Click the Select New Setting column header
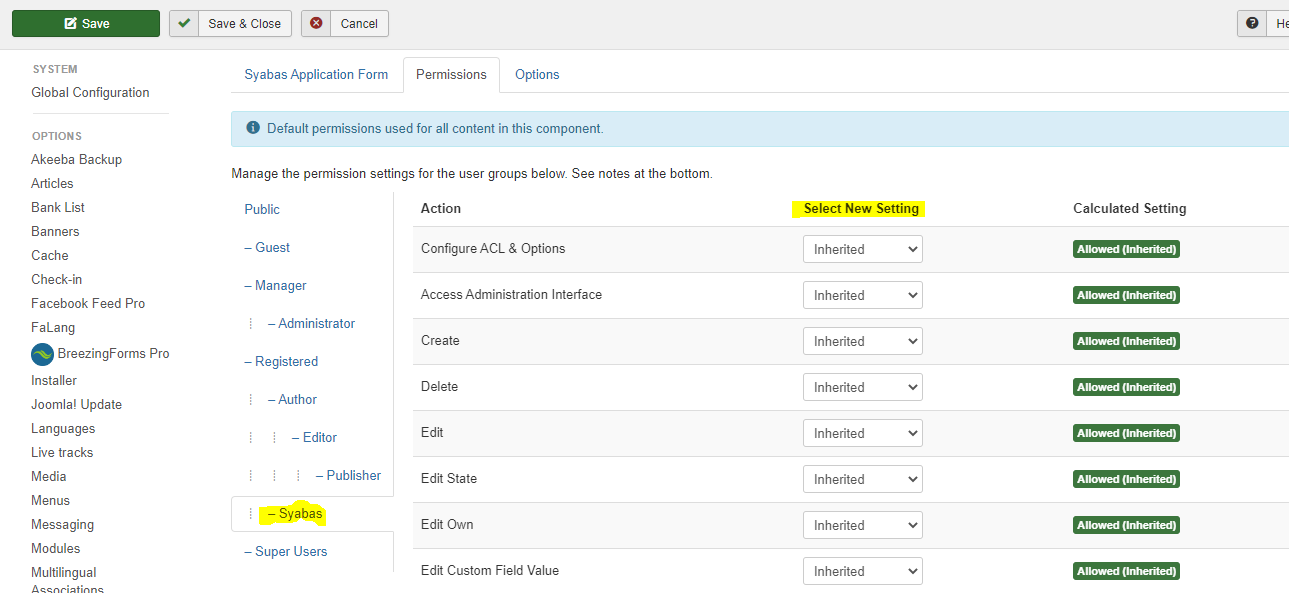The height and width of the screenshot is (593, 1289). (x=861, y=208)
